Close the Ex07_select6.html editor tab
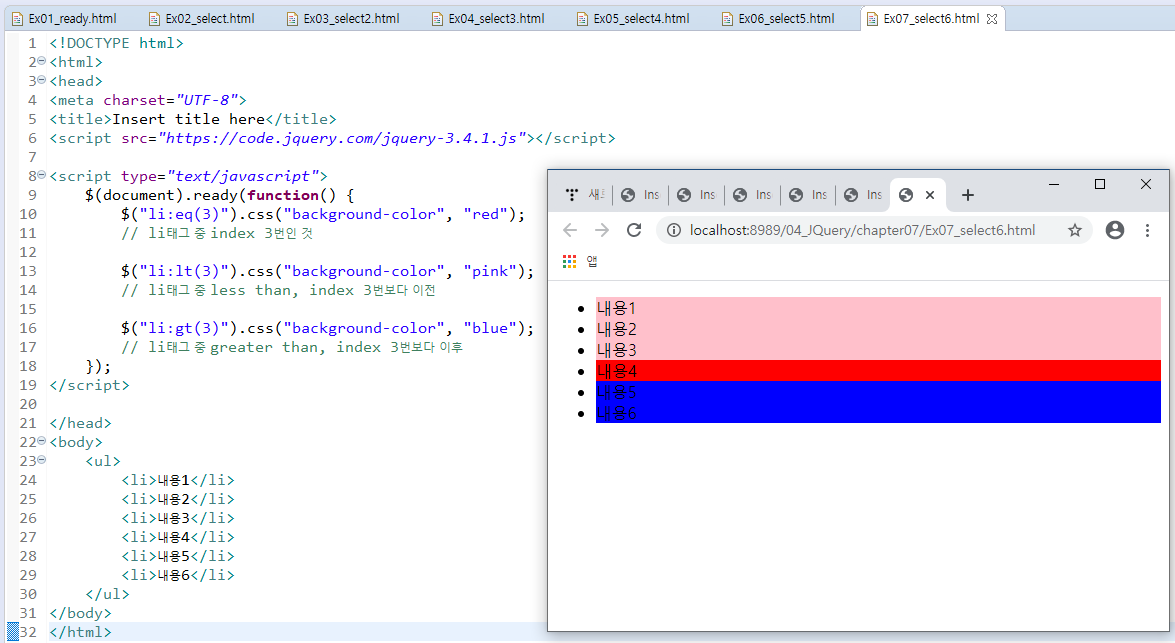This screenshot has height=643, width=1175. coord(992,19)
